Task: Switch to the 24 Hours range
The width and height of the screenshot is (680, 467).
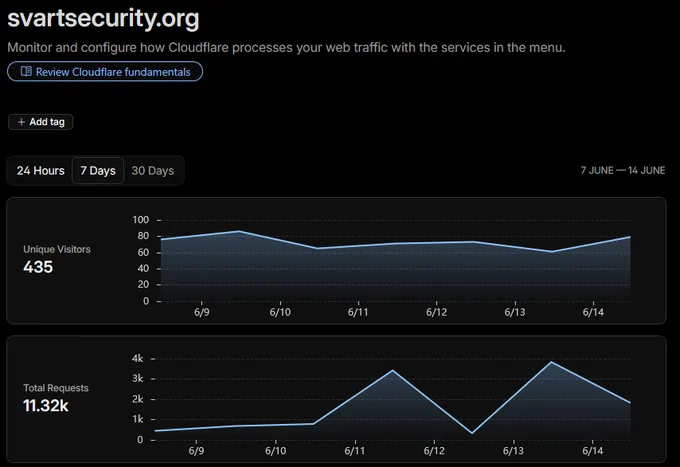Action: (40, 170)
